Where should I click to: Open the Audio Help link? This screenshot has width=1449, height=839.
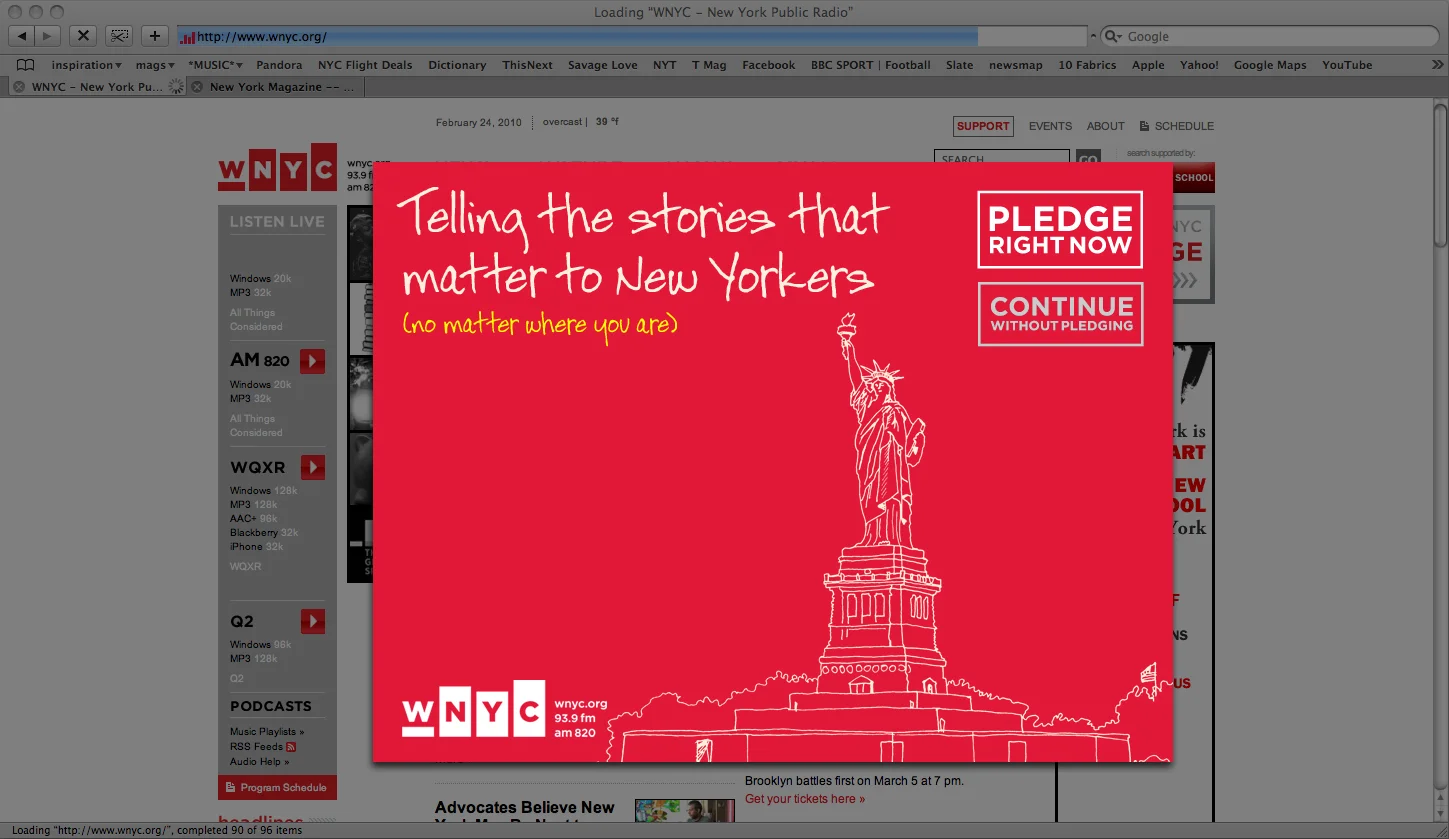coord(259,762)
